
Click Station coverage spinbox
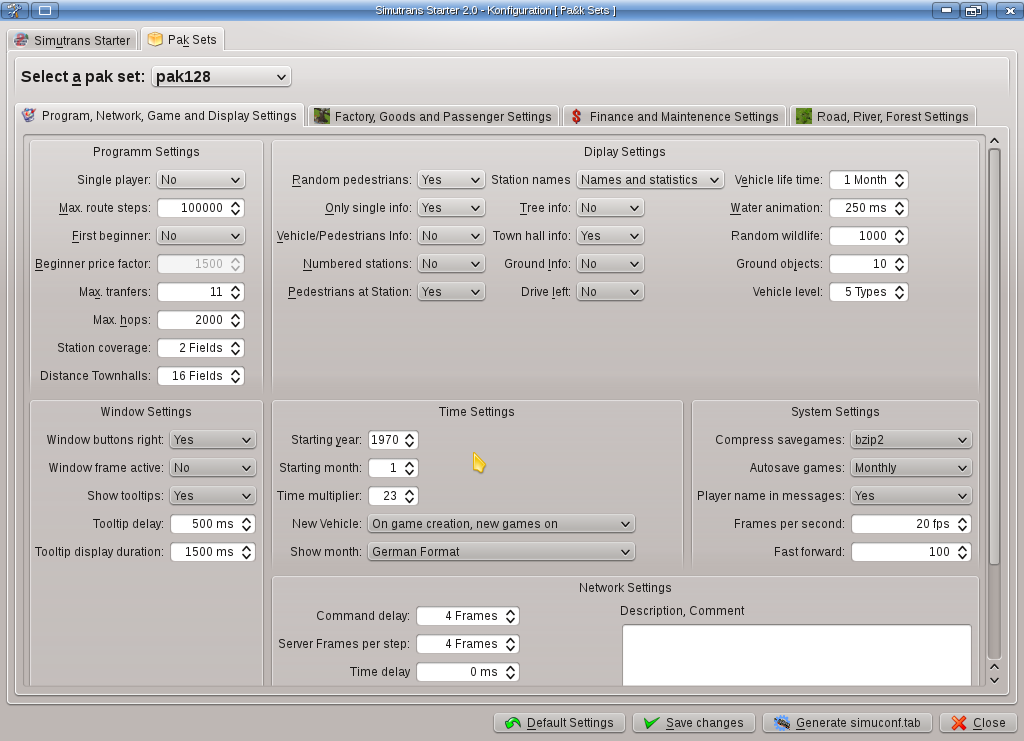click(200, 348)
